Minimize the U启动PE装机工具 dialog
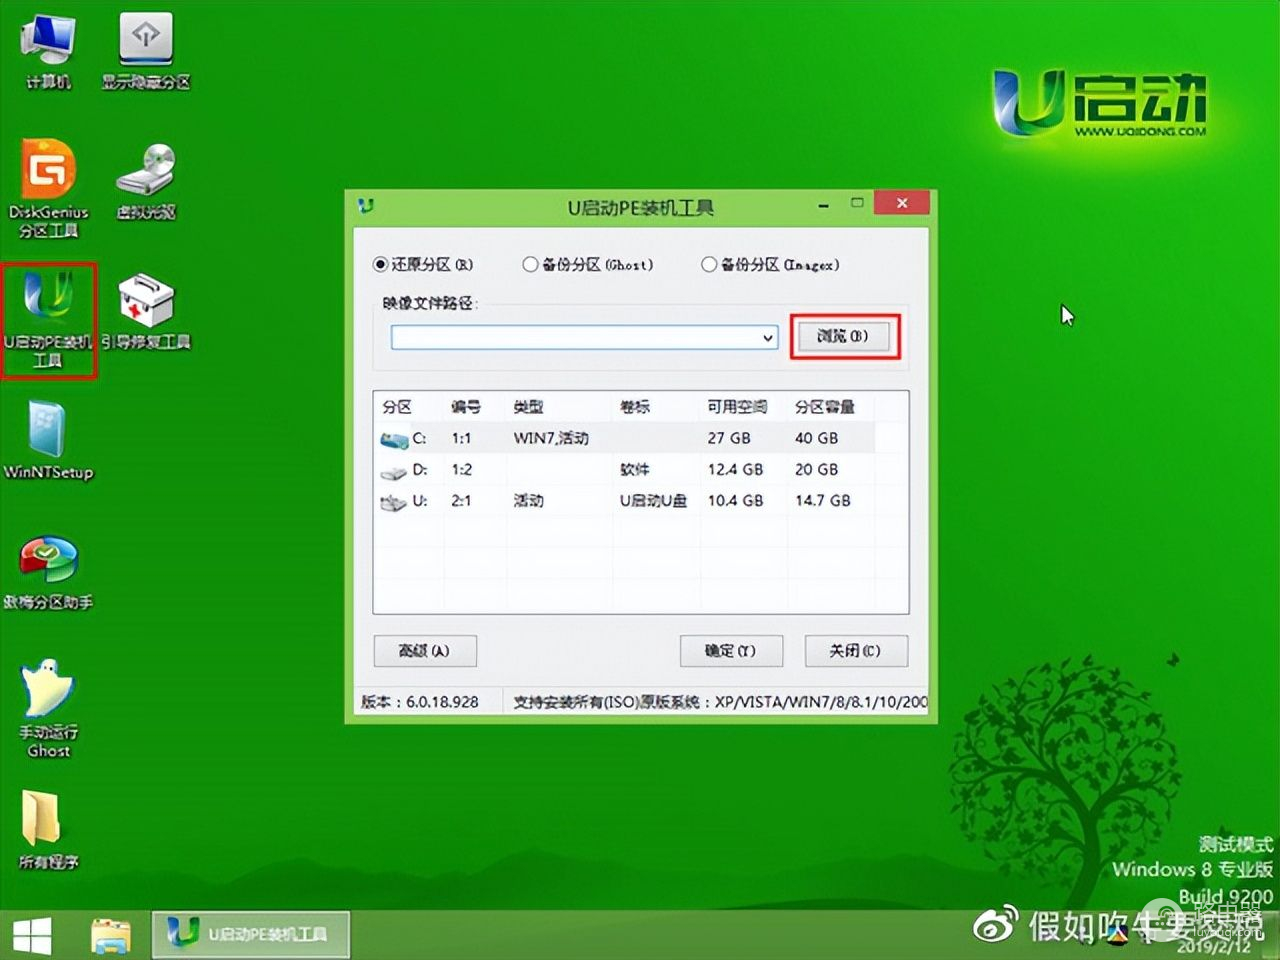The height and width of the screenshot is (960, 1280). click(823, 205)
